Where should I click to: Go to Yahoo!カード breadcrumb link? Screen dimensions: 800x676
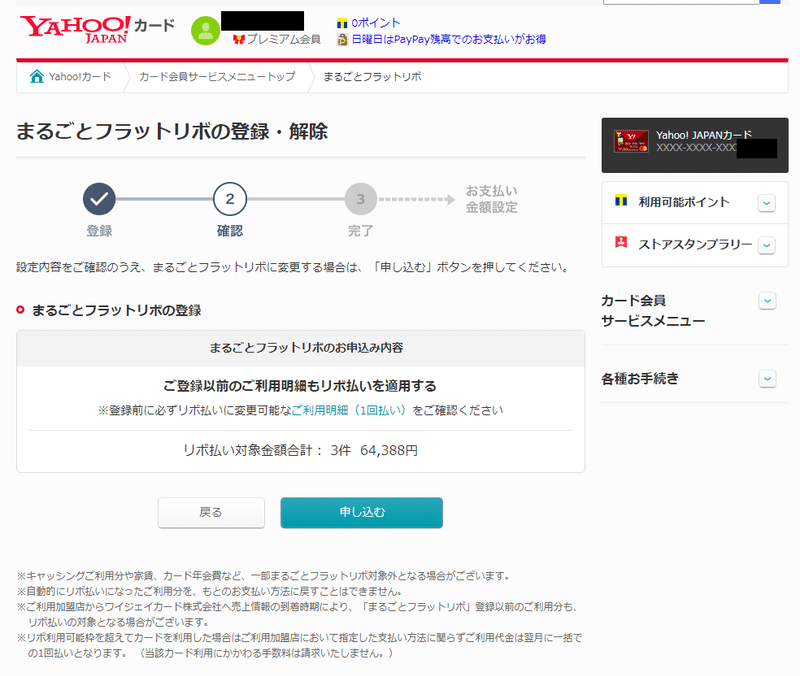[80, 77]
